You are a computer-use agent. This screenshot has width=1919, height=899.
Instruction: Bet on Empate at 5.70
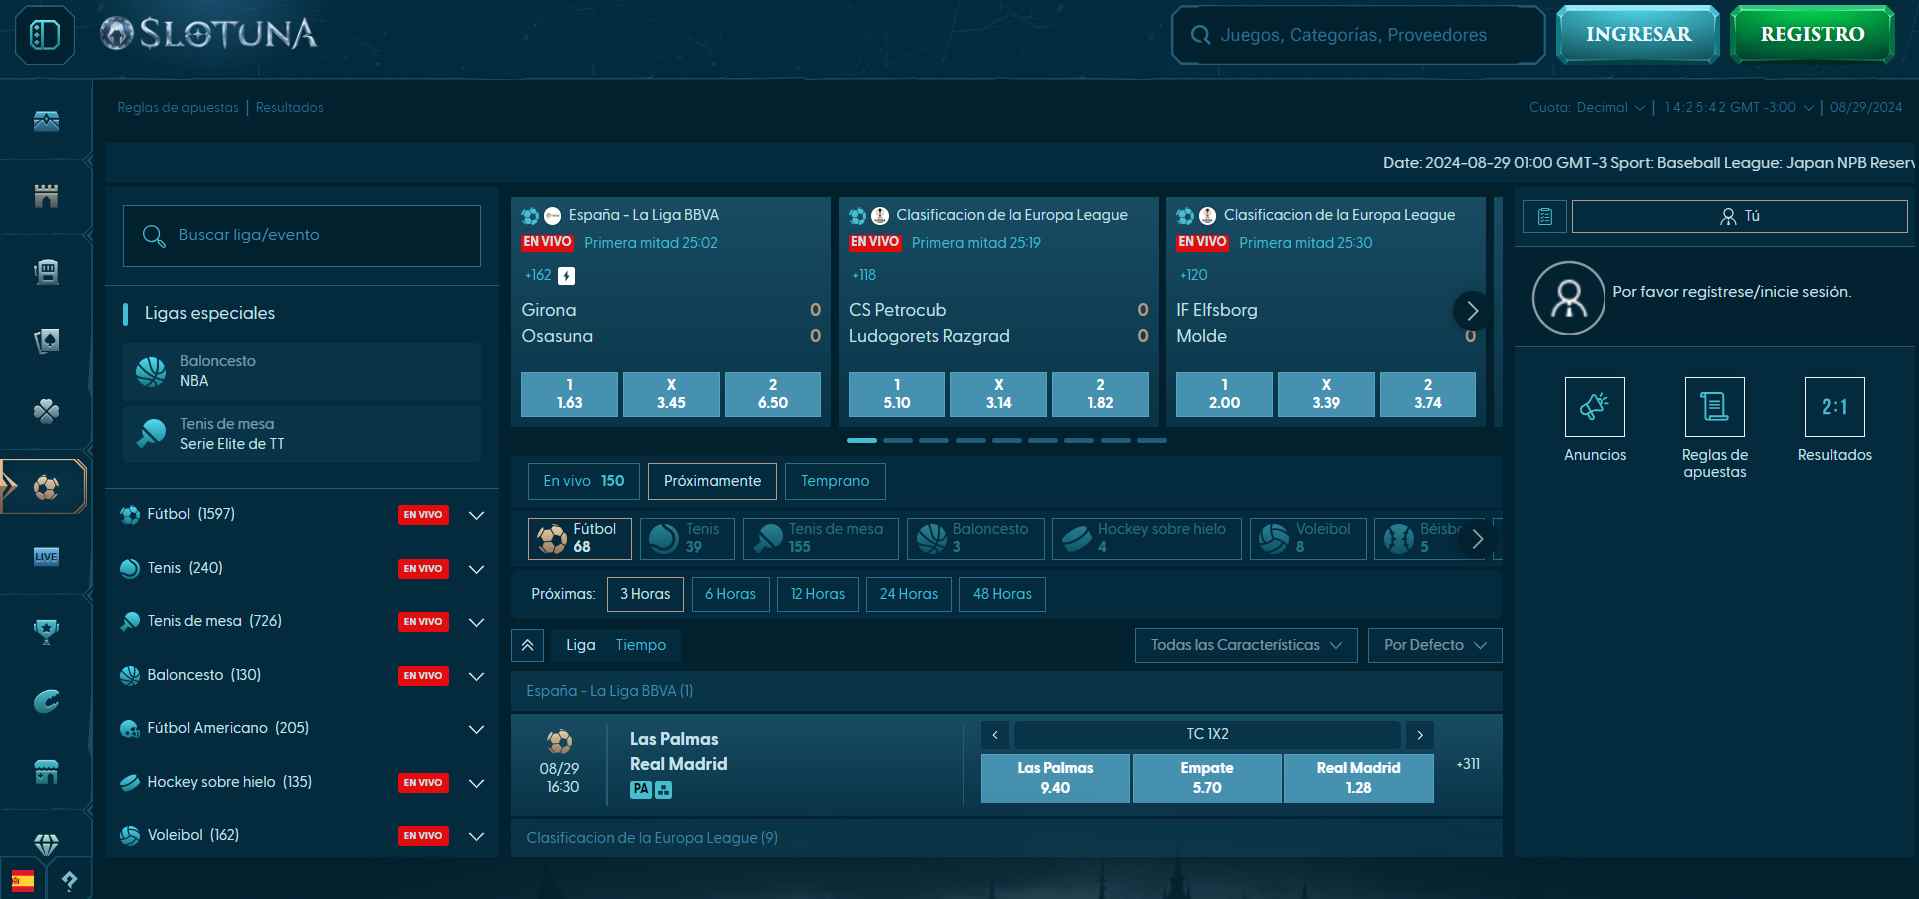pyautogui.click(x=1207, y=778)
